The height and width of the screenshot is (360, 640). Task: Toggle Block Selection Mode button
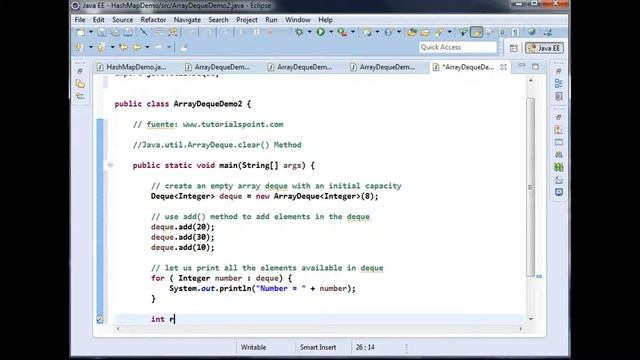[x=502, y=32]
